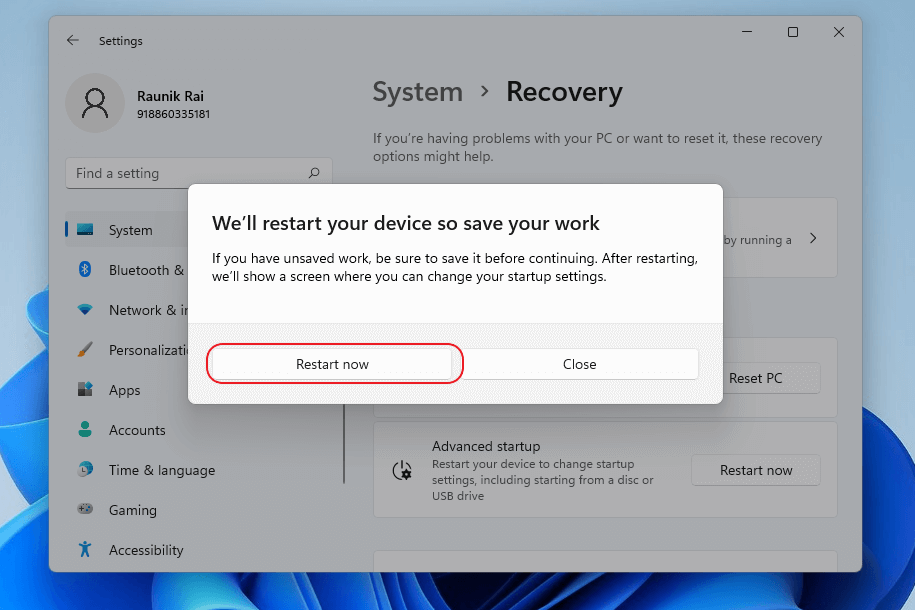Click the Find a setting search field
This screenshot has width=915, height=610.
point(198,173)
